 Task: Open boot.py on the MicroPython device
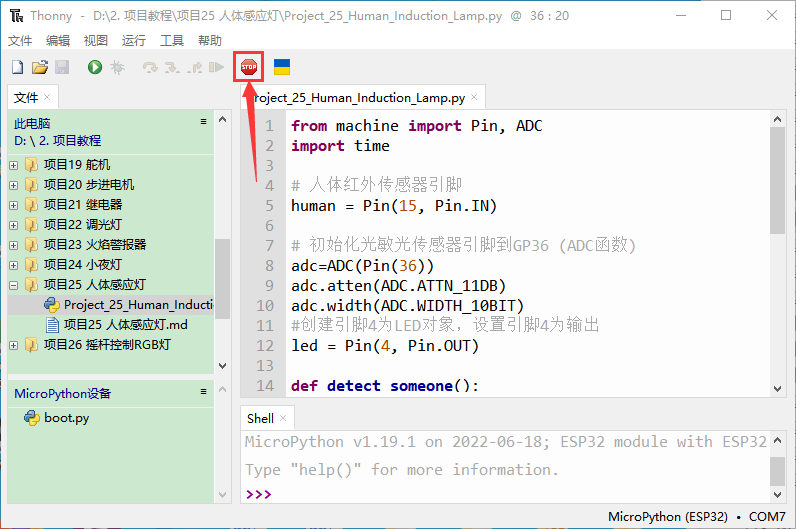(x=66, y=418)
